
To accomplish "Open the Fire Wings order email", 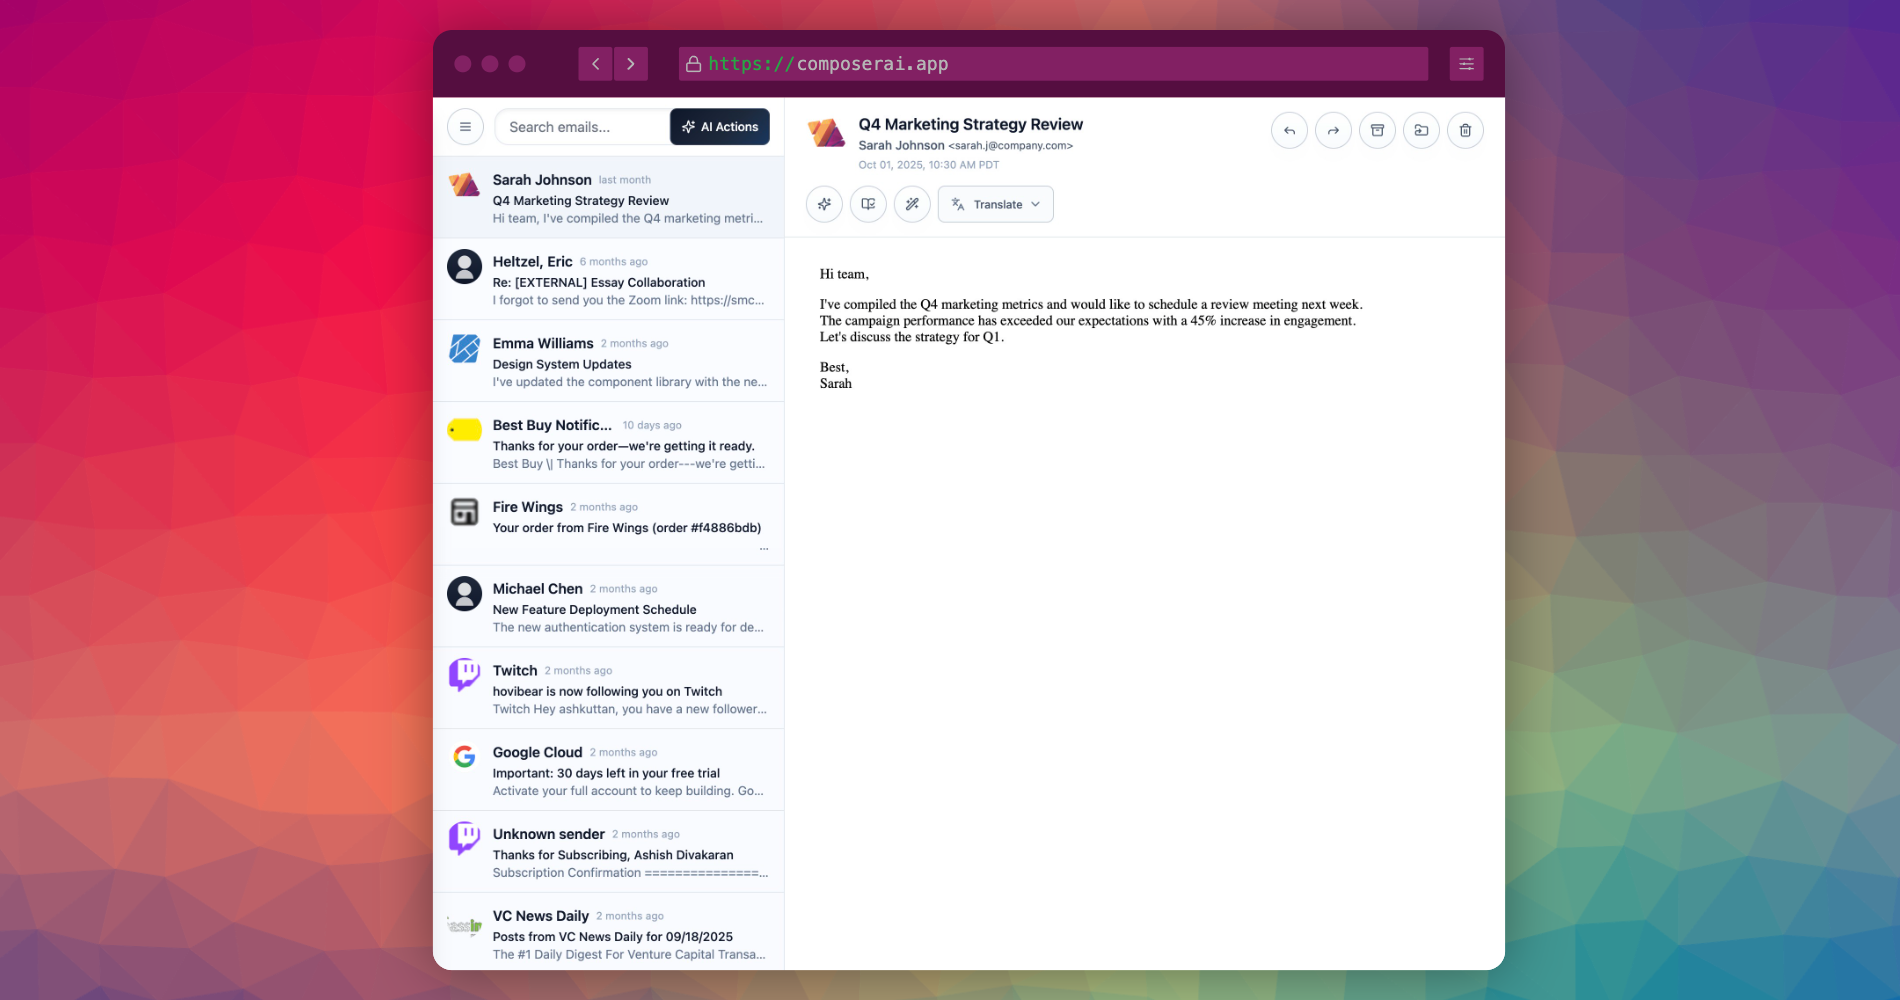I will pos(608,526).
